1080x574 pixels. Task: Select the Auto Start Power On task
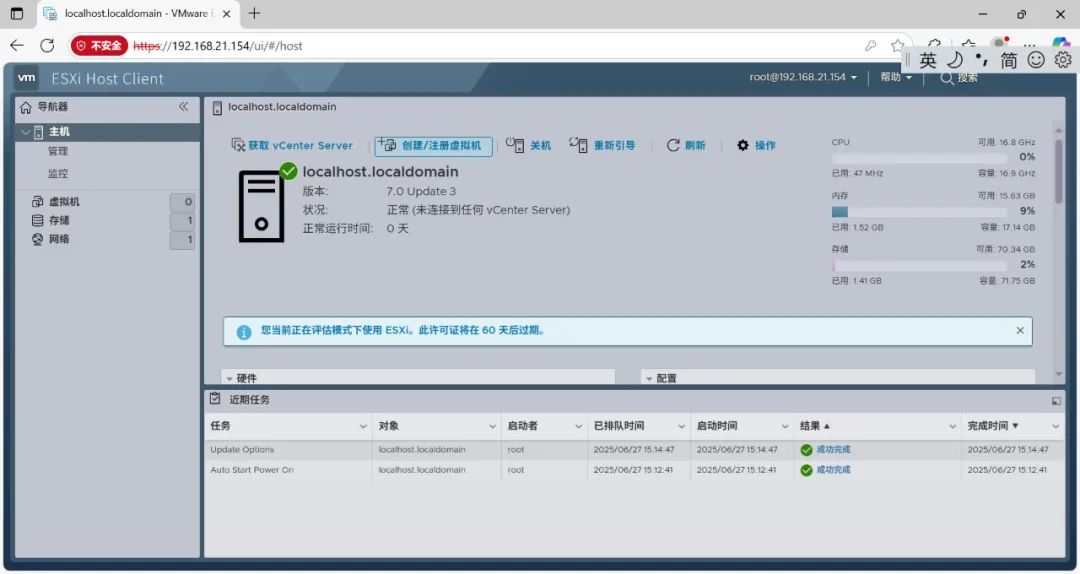click(634, 469)
